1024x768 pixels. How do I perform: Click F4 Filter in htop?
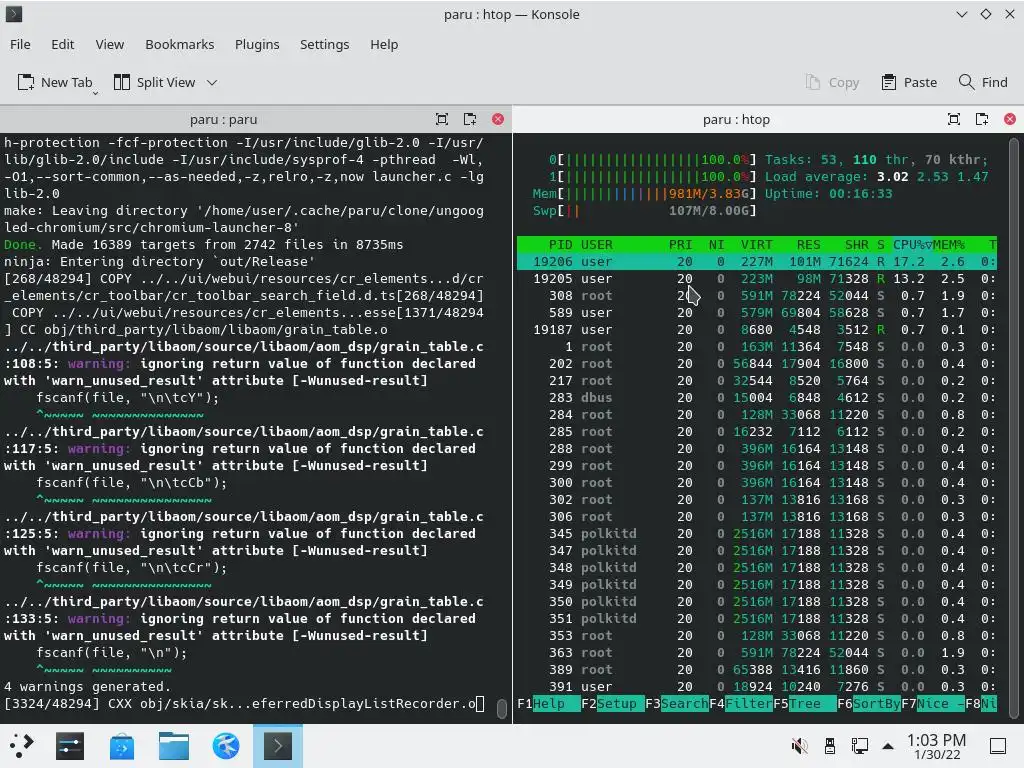click(x=741, y=703)
